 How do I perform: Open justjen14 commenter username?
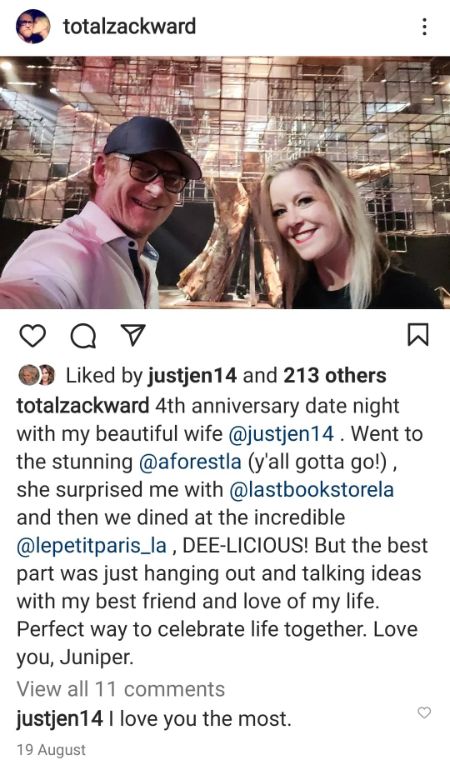60,719
